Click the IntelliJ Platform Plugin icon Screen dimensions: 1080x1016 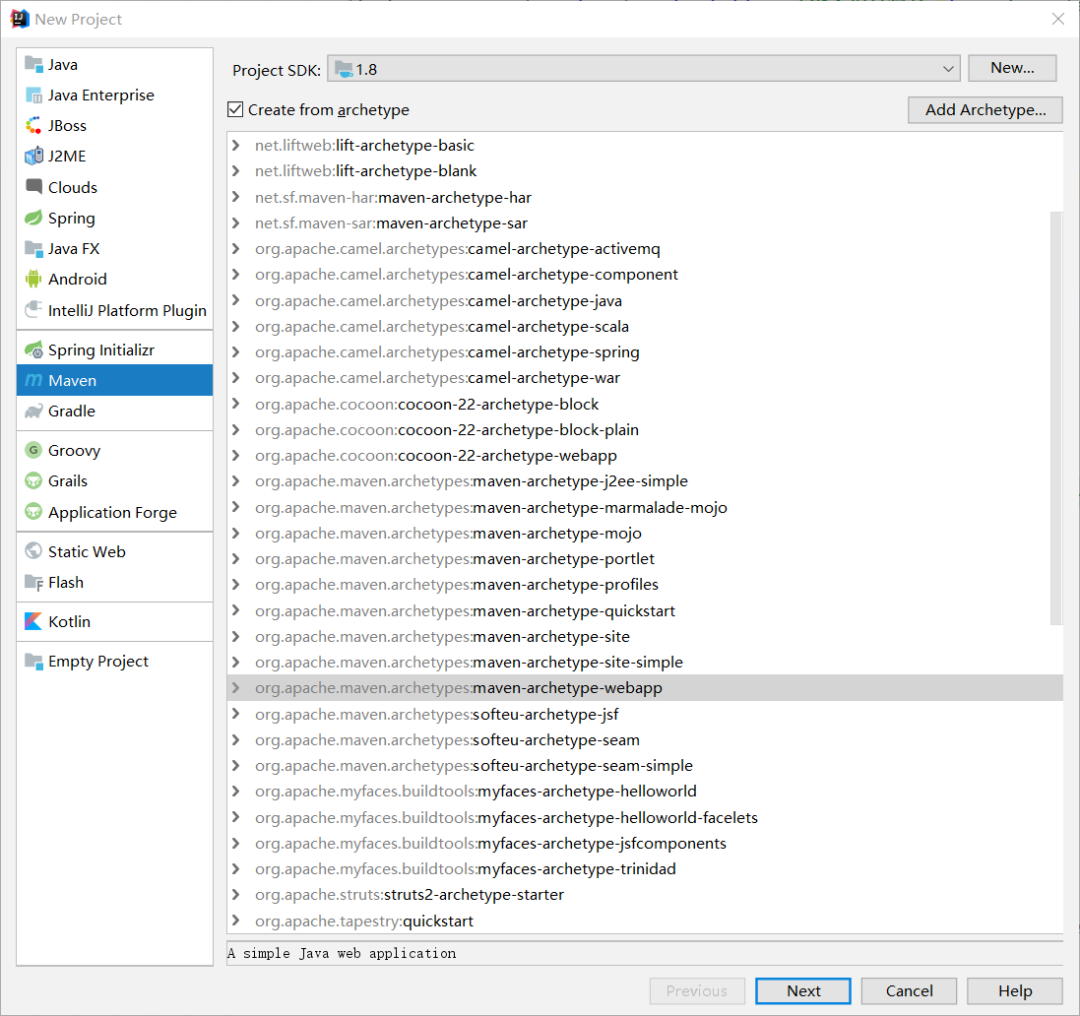click(x=33, y=310)
